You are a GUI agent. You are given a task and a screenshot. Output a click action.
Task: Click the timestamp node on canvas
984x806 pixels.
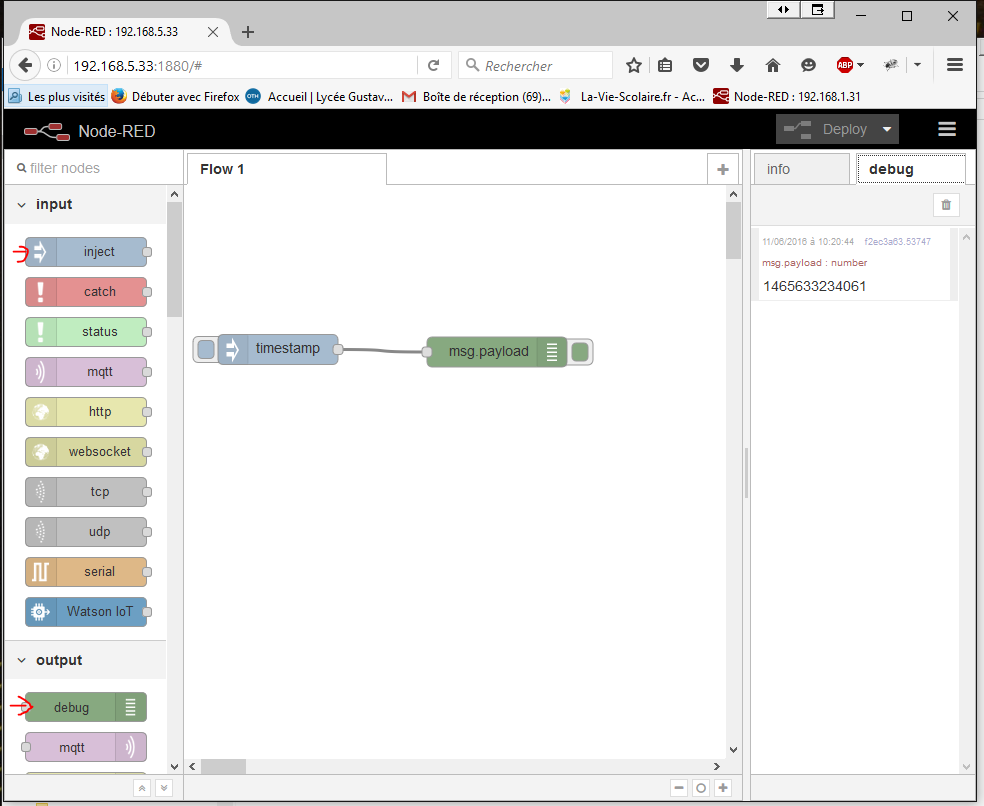tap(278, 349)
